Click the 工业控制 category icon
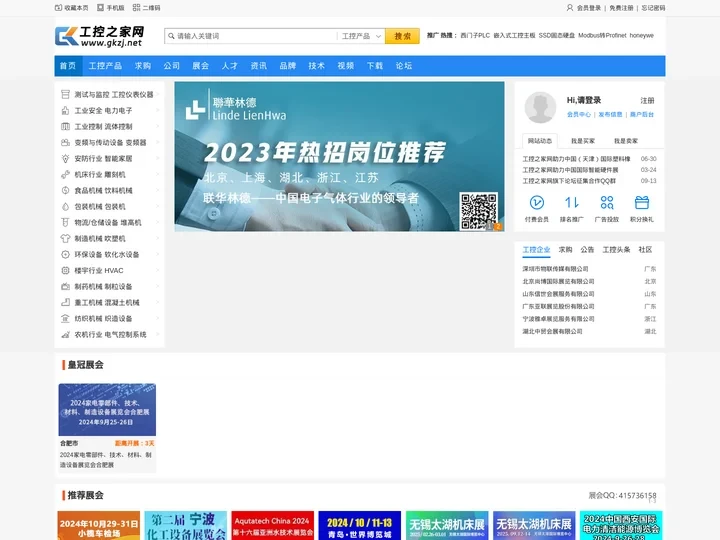 click(65, 127)
